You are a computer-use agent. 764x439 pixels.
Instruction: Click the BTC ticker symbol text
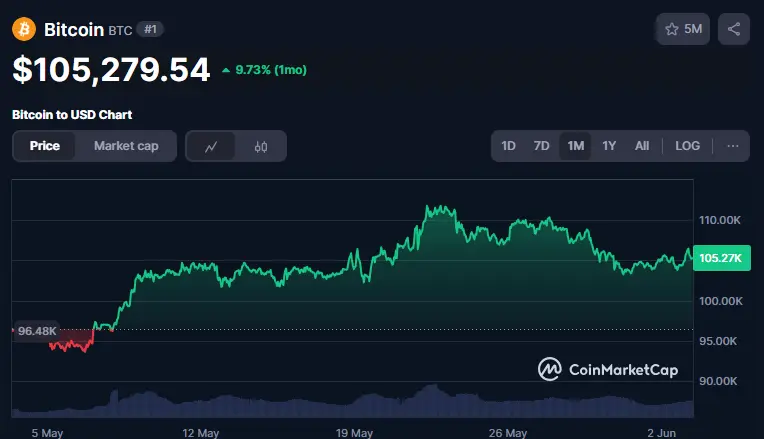[x=120, y=31]
